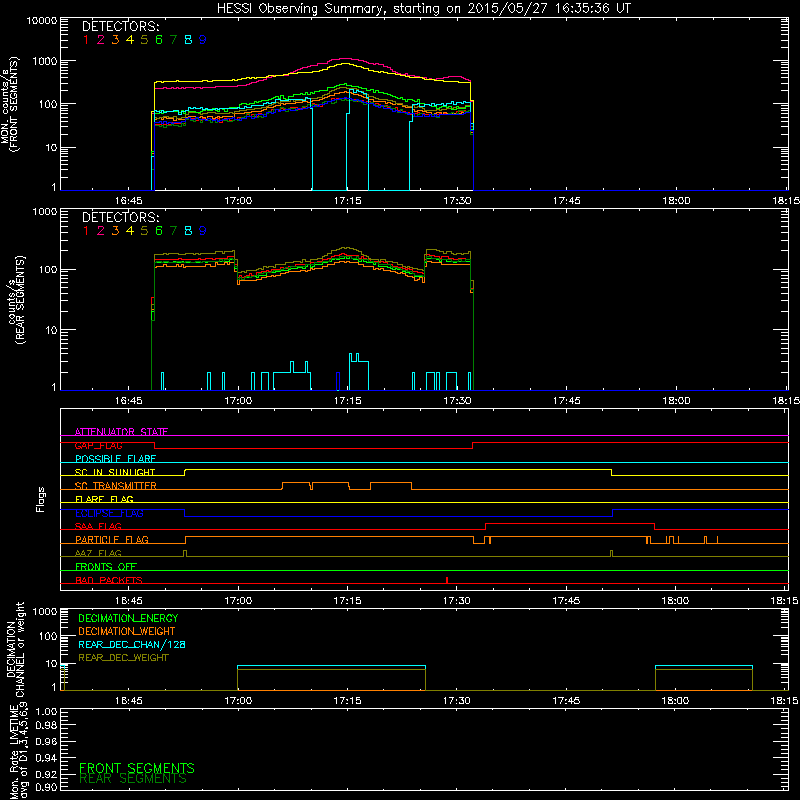Click the SC_TRANSMITTER flag label
Viewport: 800px width, 800px height.
pos(116,486)
